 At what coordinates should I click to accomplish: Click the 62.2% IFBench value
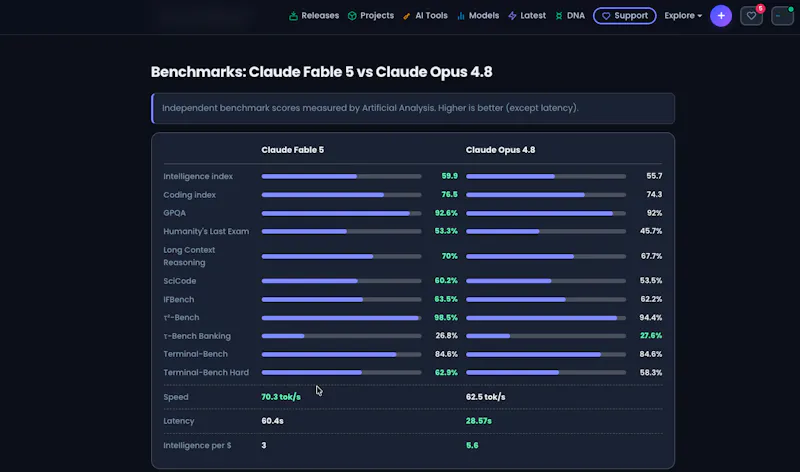click(651, 299)
